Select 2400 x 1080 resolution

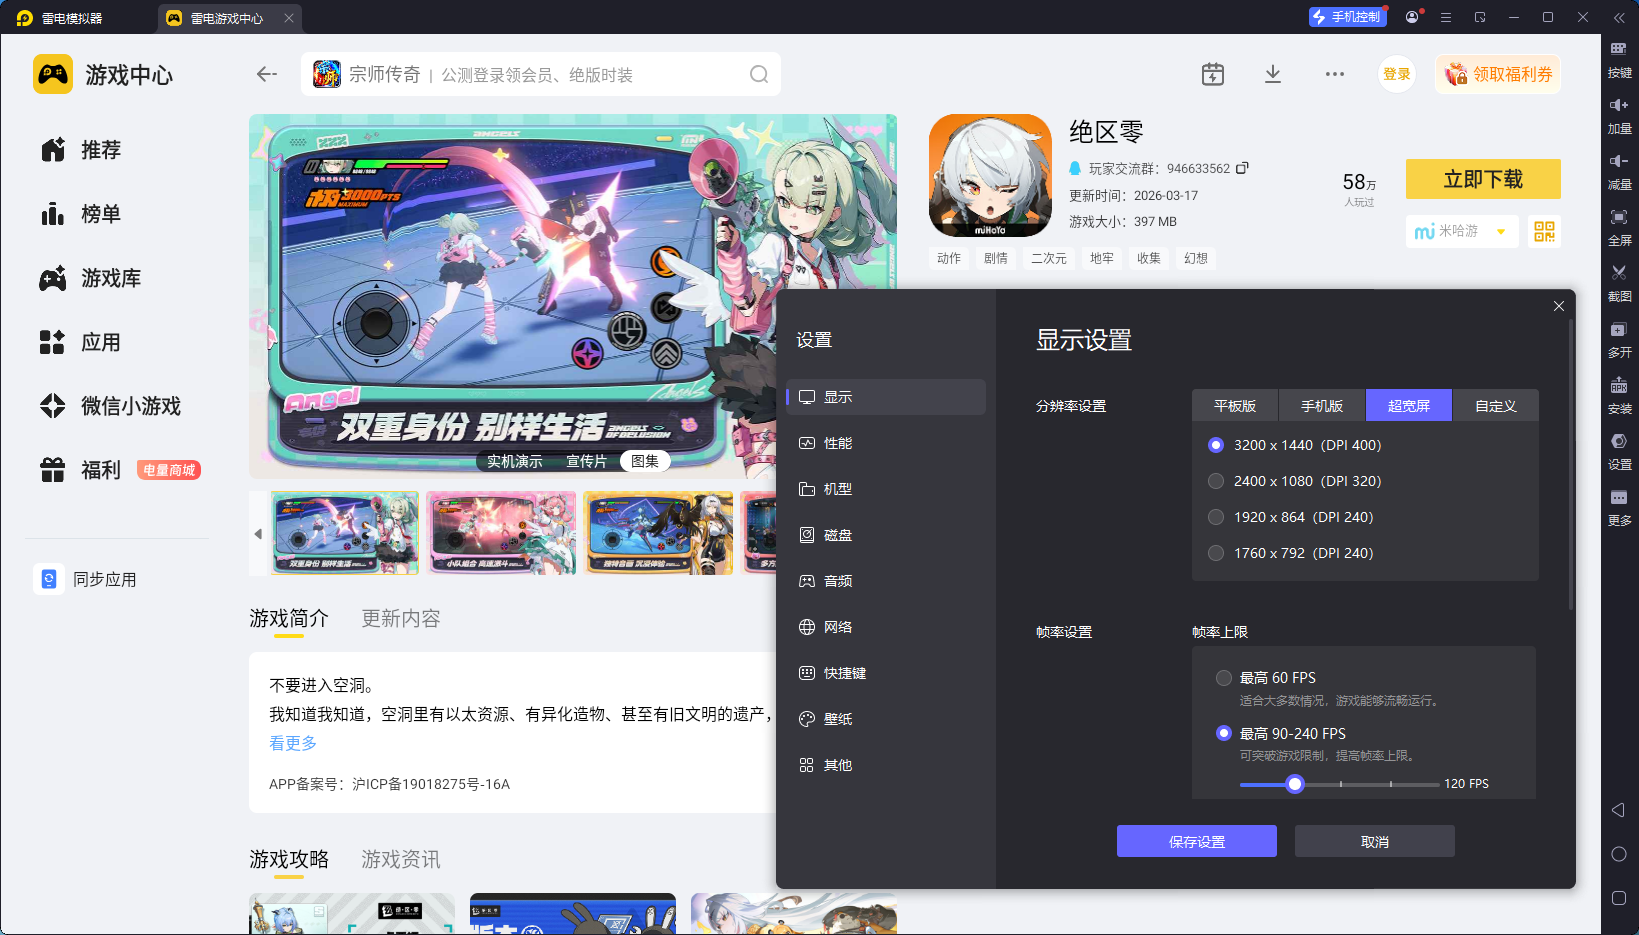click(x=1216, y=481)
